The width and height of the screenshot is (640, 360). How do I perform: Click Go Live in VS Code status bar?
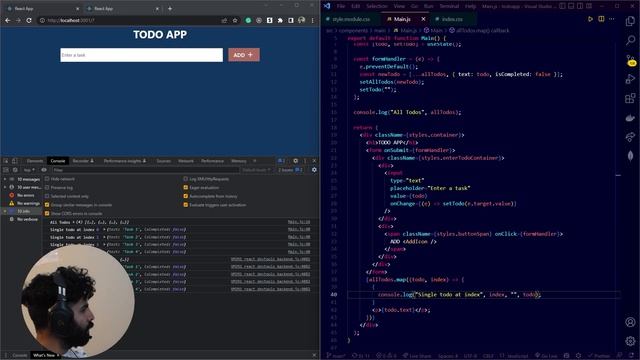[x=546, y=356]
